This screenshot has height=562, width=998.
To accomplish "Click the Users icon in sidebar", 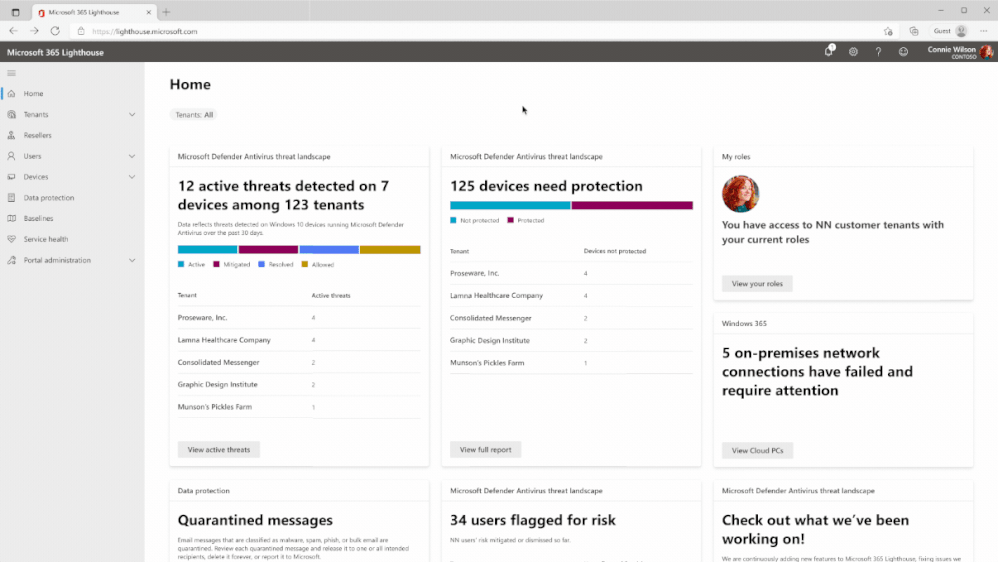I will click(11, 156).
